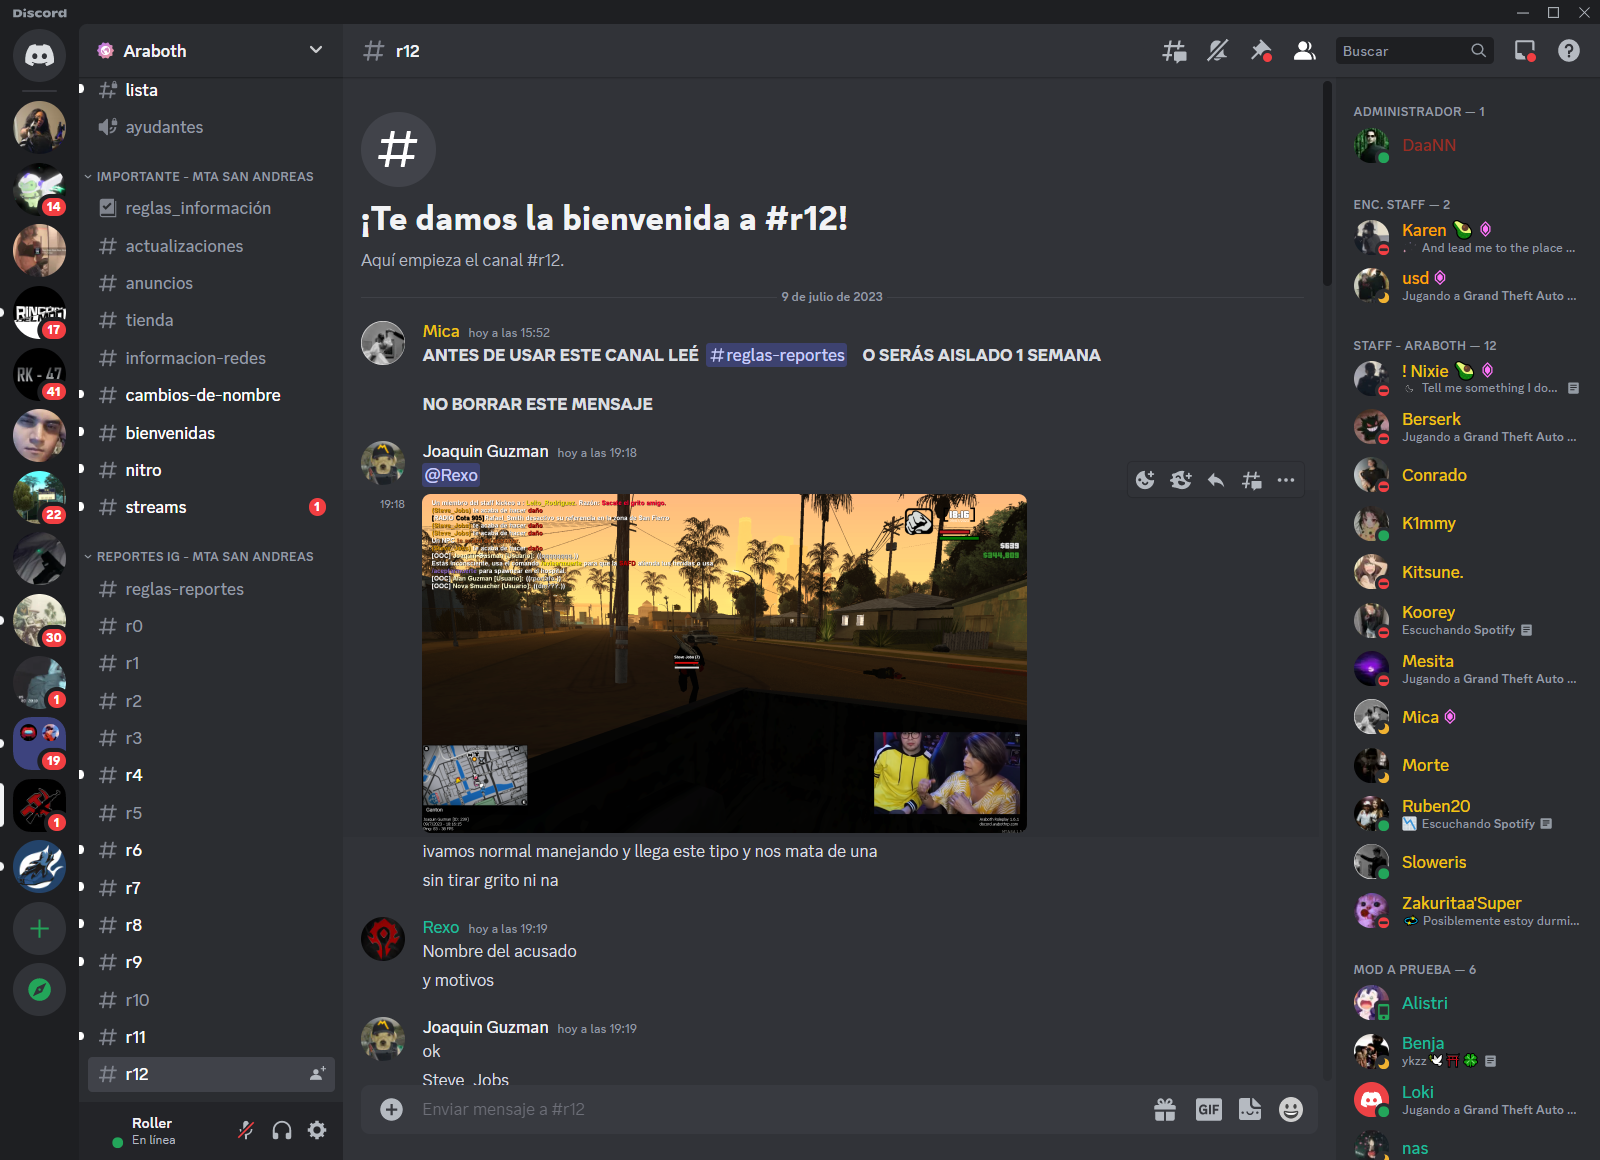Toggle the member list
This screenshot has height=1160, width=1600.
(x=1304, y=51)
